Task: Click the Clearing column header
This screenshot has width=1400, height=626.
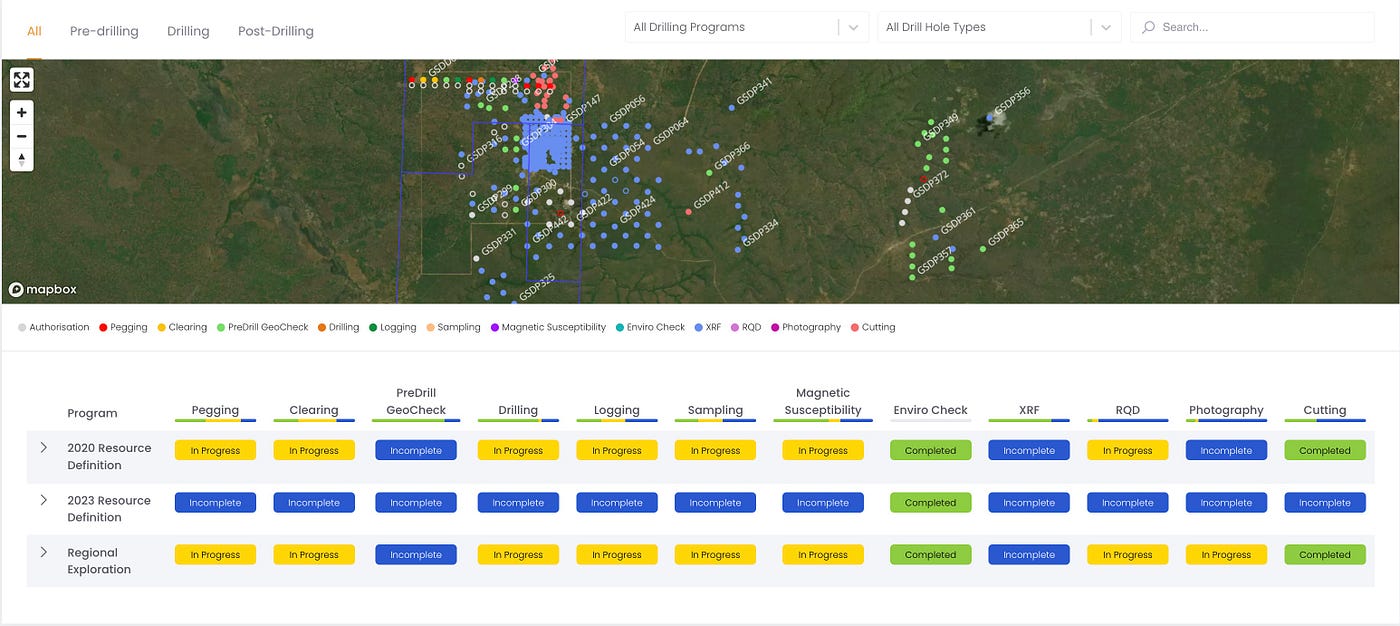Action: coord(314,410)
